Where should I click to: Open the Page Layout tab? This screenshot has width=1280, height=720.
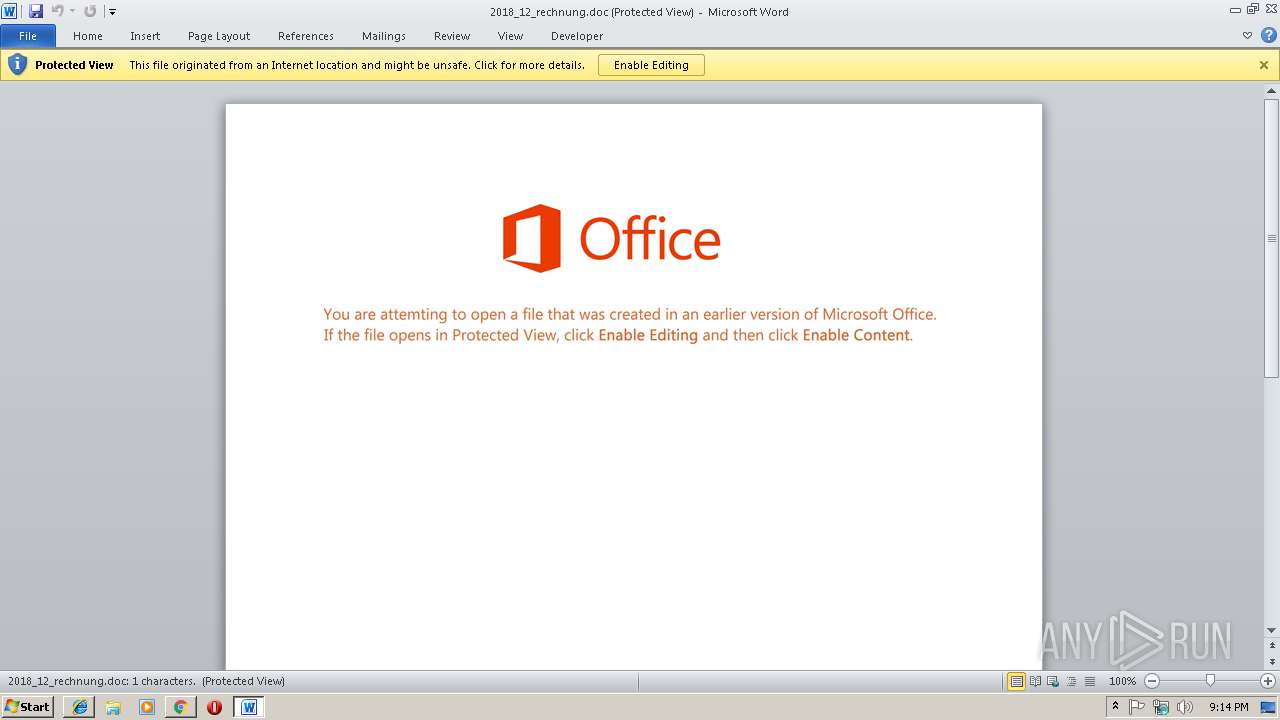(x=219, y=36)
